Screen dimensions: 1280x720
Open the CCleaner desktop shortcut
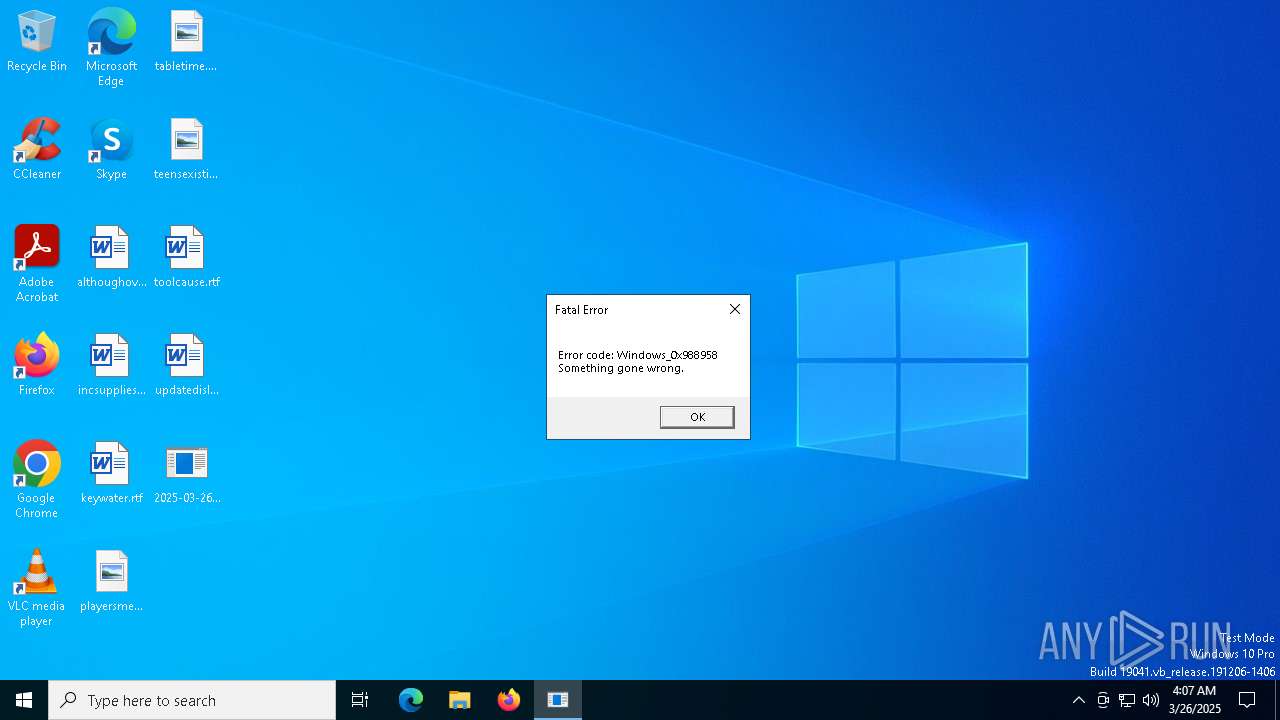click(37, 149)
